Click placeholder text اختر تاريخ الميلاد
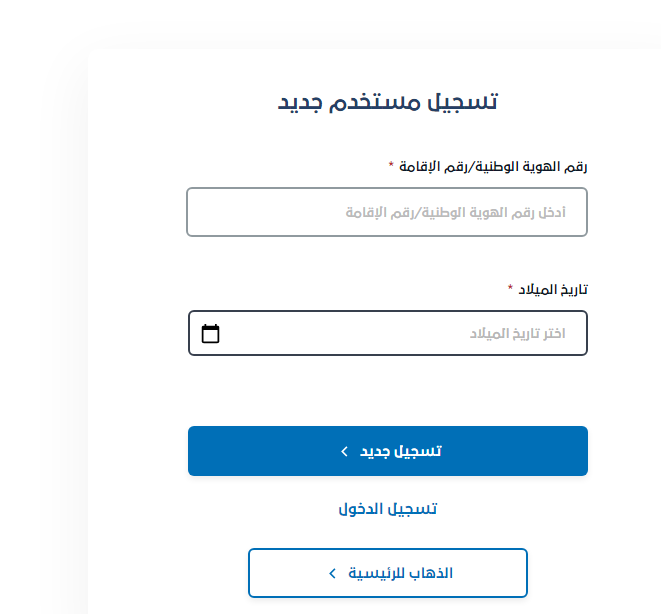The width and height of the screenshot is (661, 614). pos(518,334)
